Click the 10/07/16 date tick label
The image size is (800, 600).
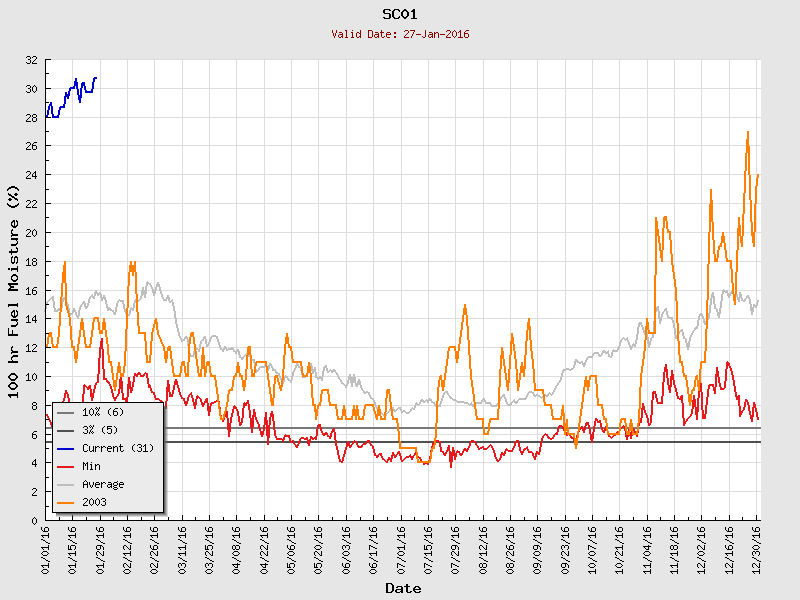[x=592, y=551]
